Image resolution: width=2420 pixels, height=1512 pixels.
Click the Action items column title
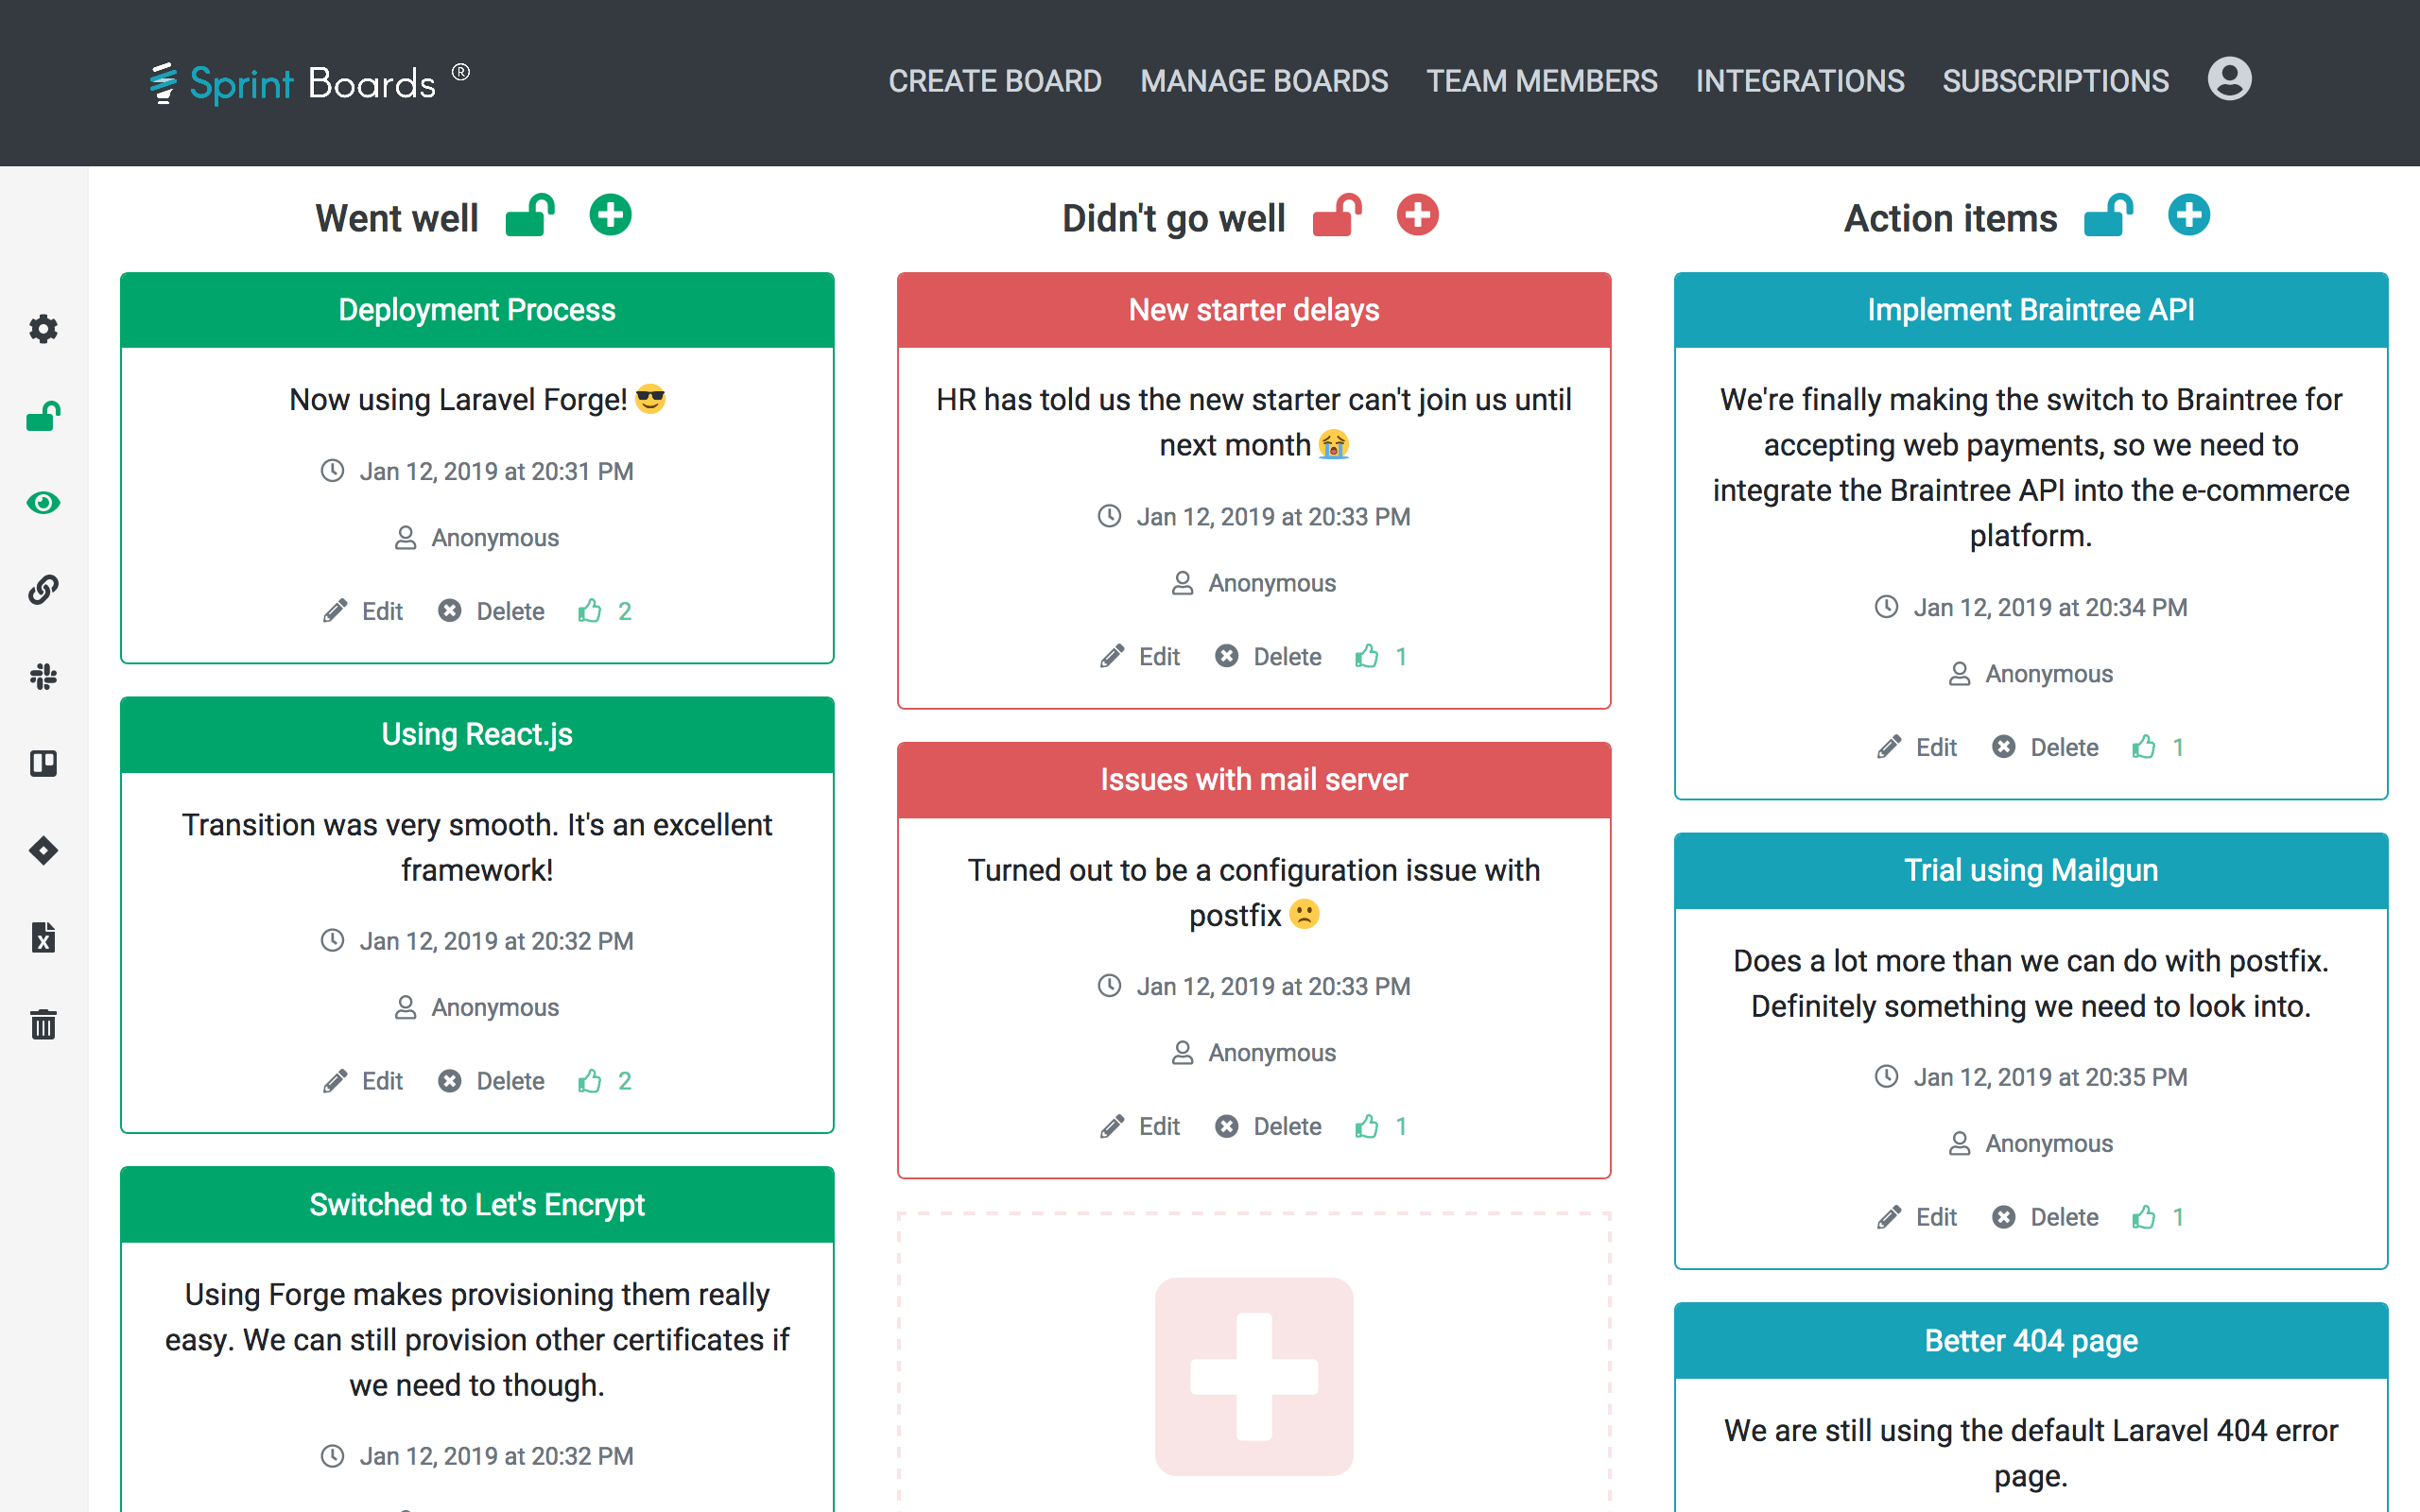tap(1951, 218)
